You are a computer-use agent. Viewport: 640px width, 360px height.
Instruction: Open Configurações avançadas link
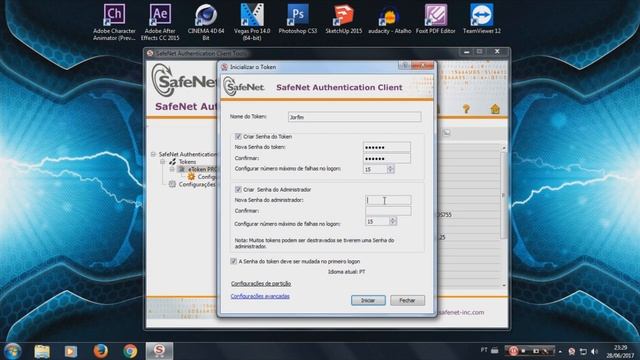[x=260, y=296]
